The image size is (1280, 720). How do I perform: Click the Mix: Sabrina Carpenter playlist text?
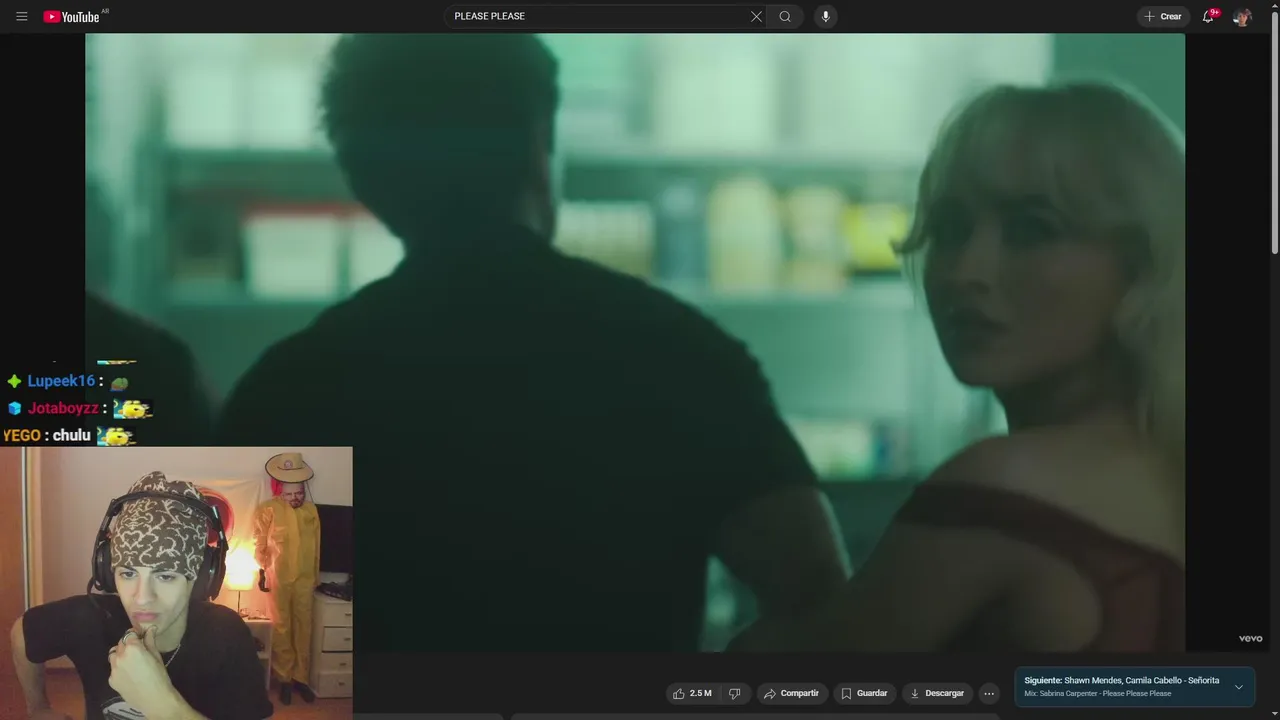coord(1097,693)
